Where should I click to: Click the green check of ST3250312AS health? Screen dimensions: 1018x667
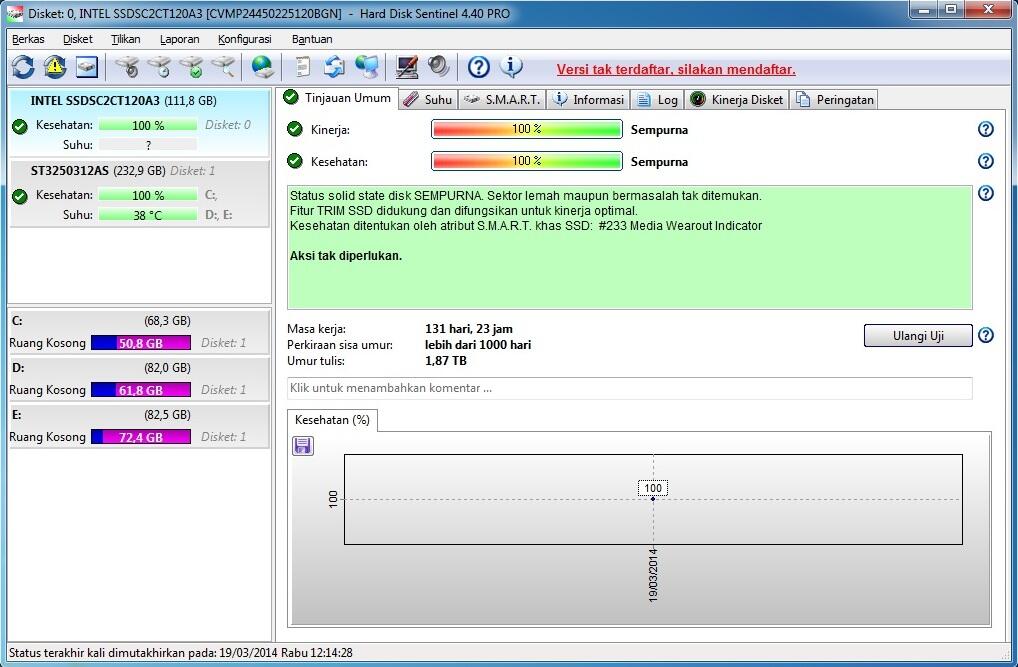[20, 195]
